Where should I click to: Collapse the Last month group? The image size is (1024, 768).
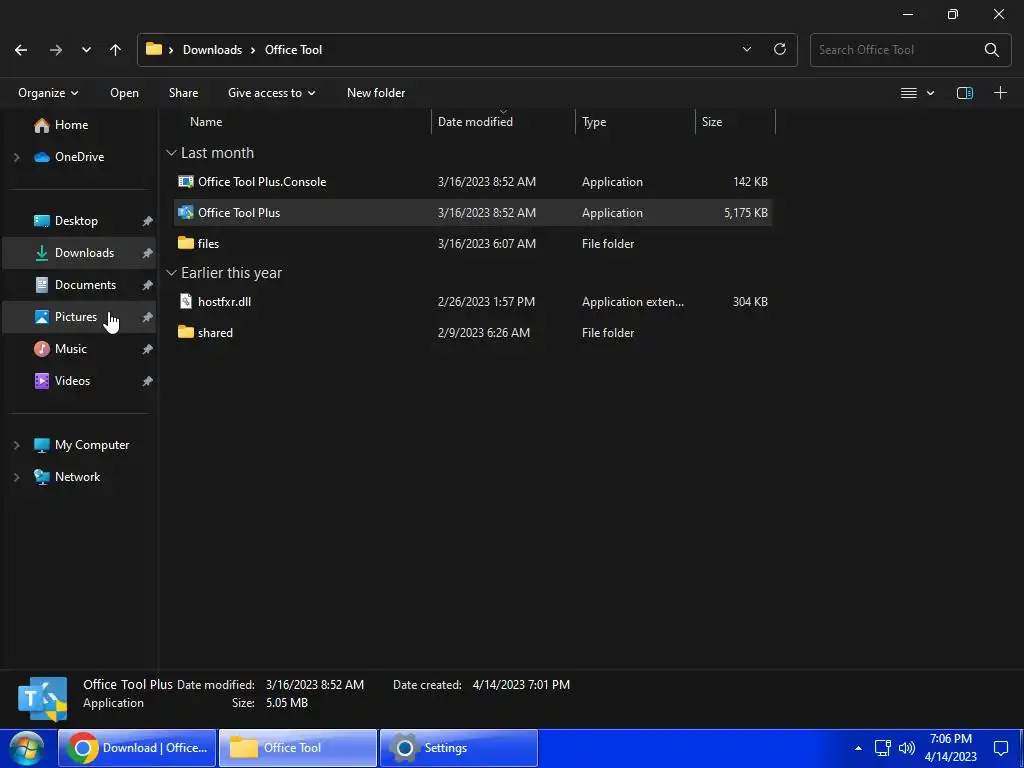171,153
